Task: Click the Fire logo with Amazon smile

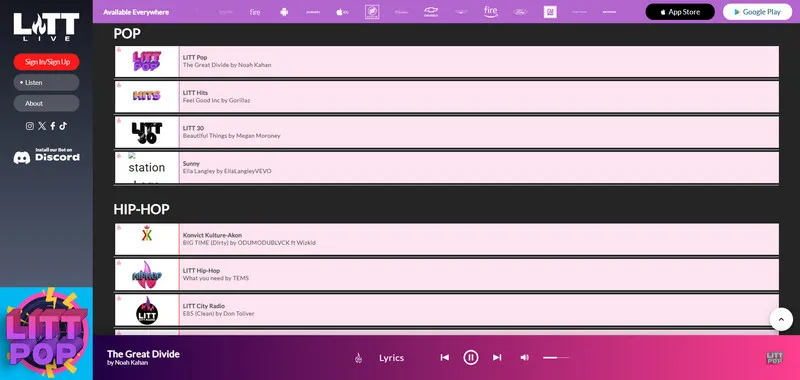Action: (490, 12)
